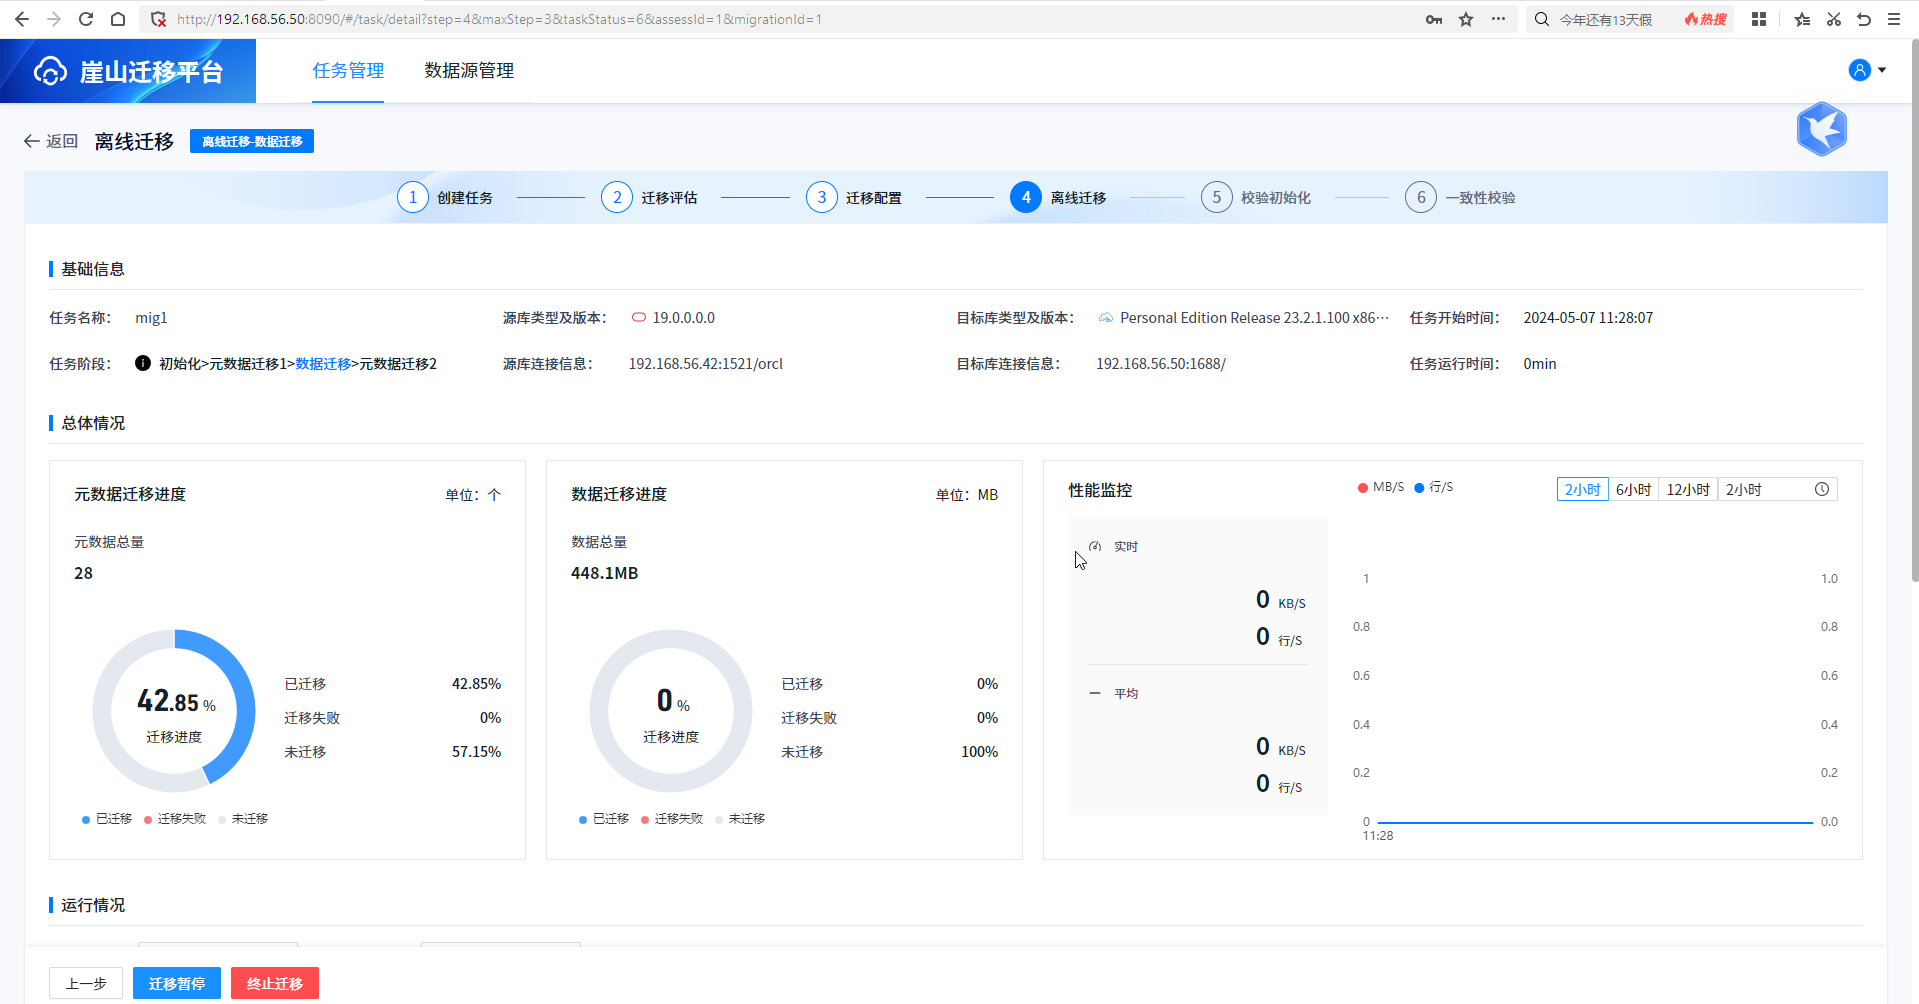Viewport: 1919px width, 1004px height.
Task: Click the 终止迁移 button
Action: coord(275,983)
